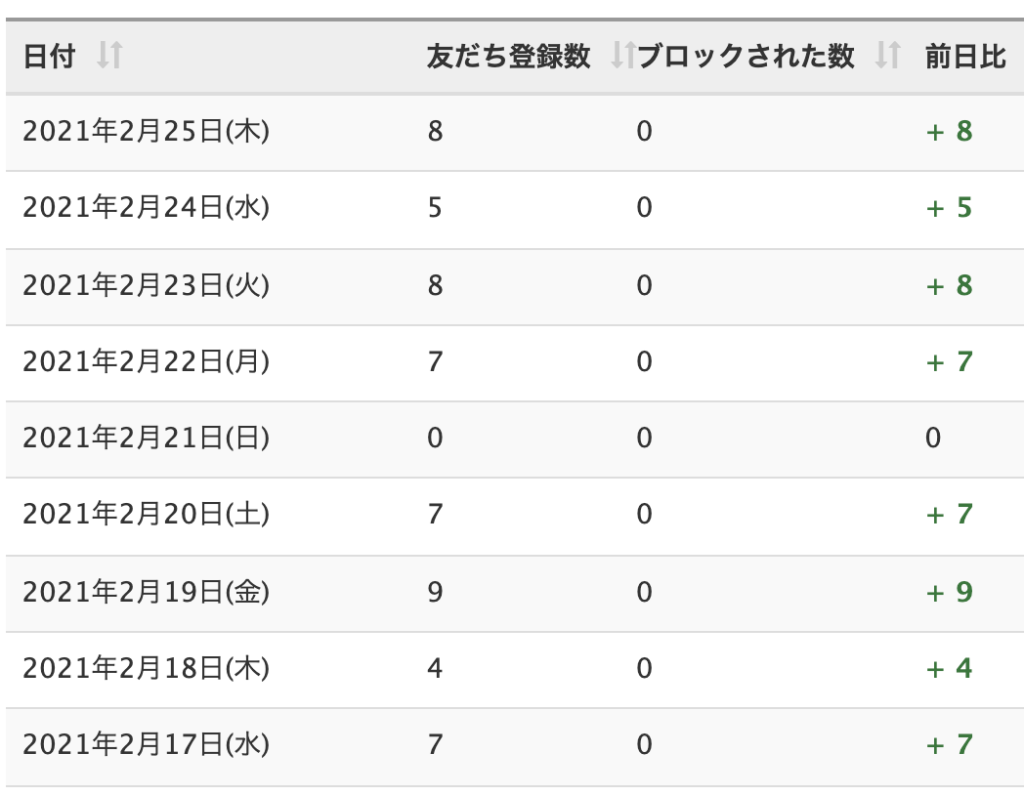This screenshot has width=1024, height=795.
Task: Select the 2021年2月20日(土) date cell
Action: coord(146,515)
